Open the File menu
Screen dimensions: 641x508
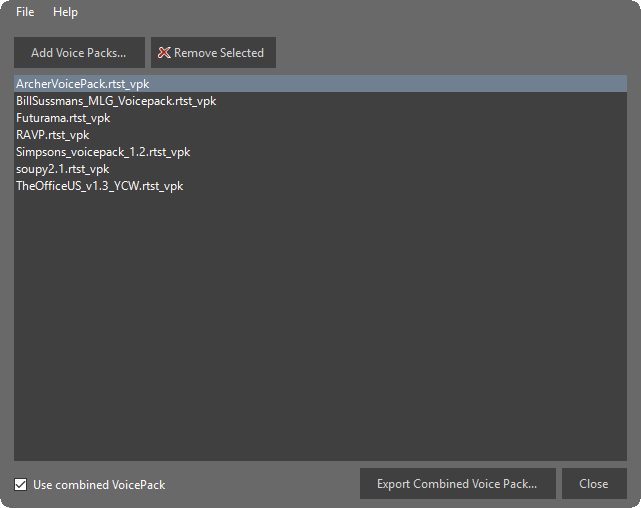click(x=25, y=12)
